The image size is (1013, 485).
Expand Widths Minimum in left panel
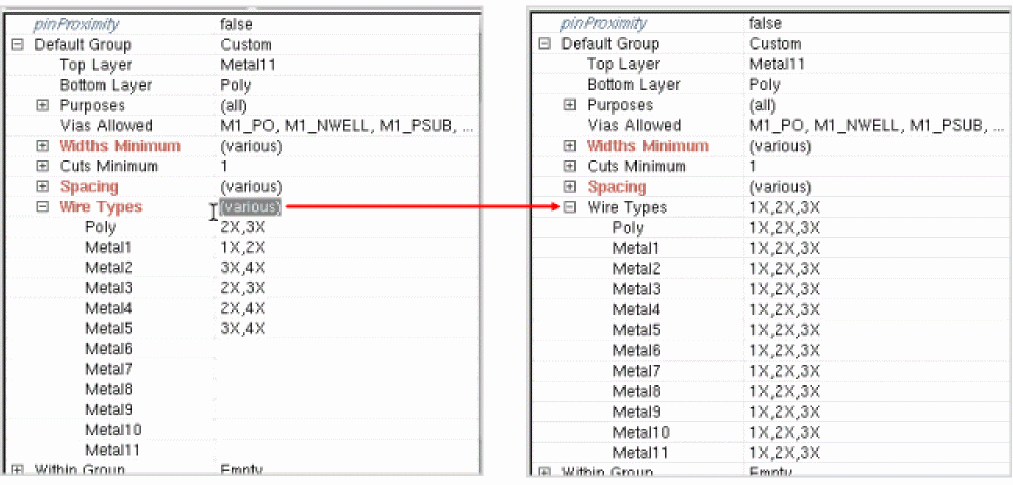(x=43, y=146)
